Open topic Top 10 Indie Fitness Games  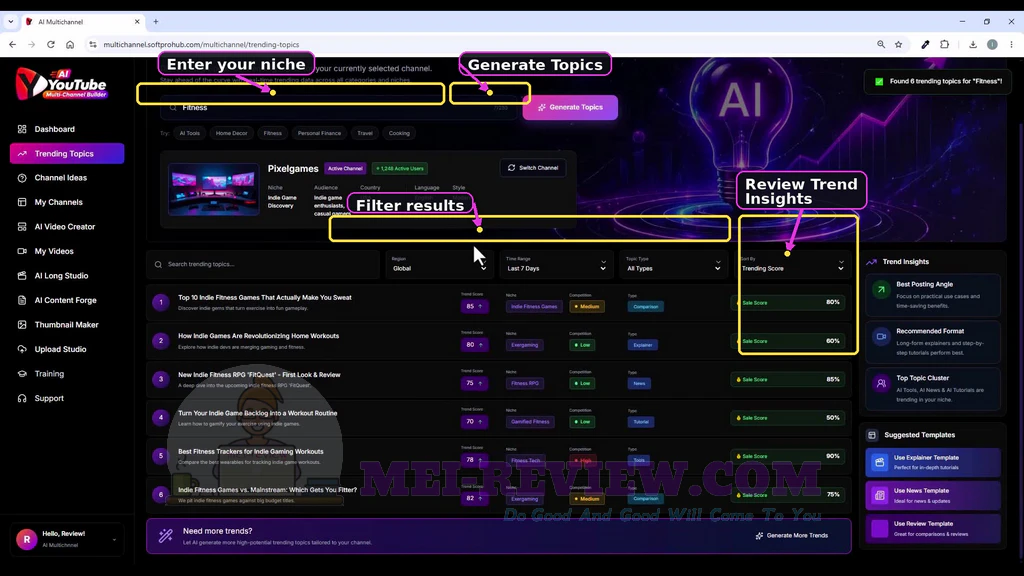pos(264,298)
